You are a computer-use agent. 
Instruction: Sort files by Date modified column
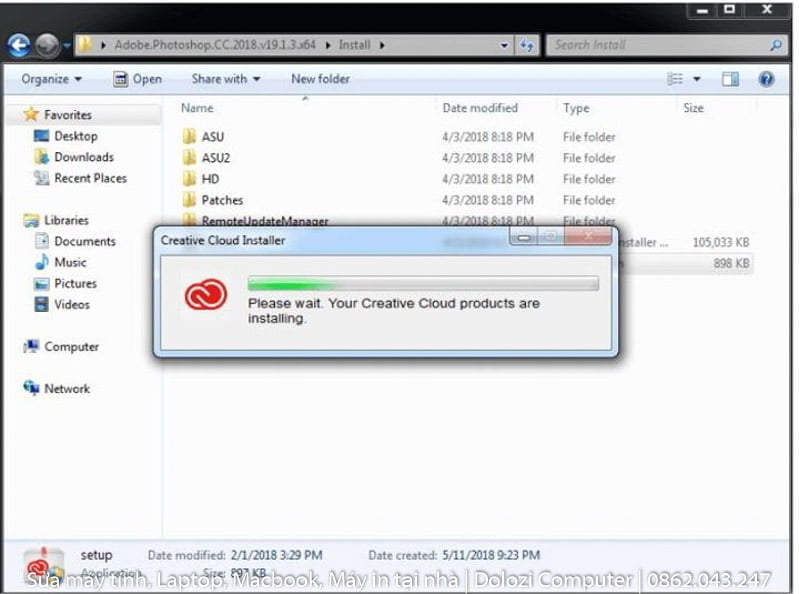tap(480, 108)
